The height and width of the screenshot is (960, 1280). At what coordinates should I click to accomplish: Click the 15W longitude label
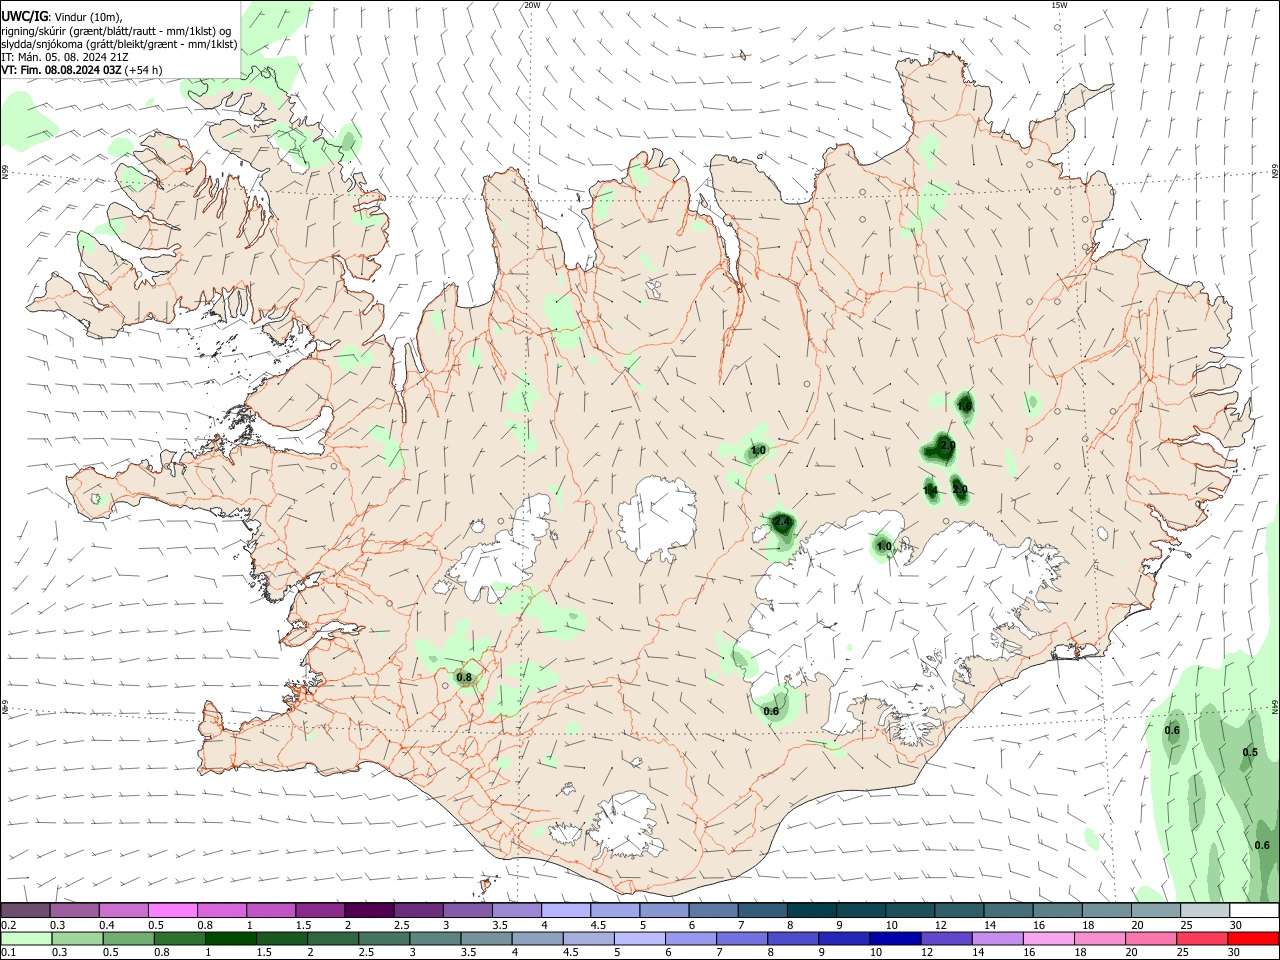tap(1059, 5)
